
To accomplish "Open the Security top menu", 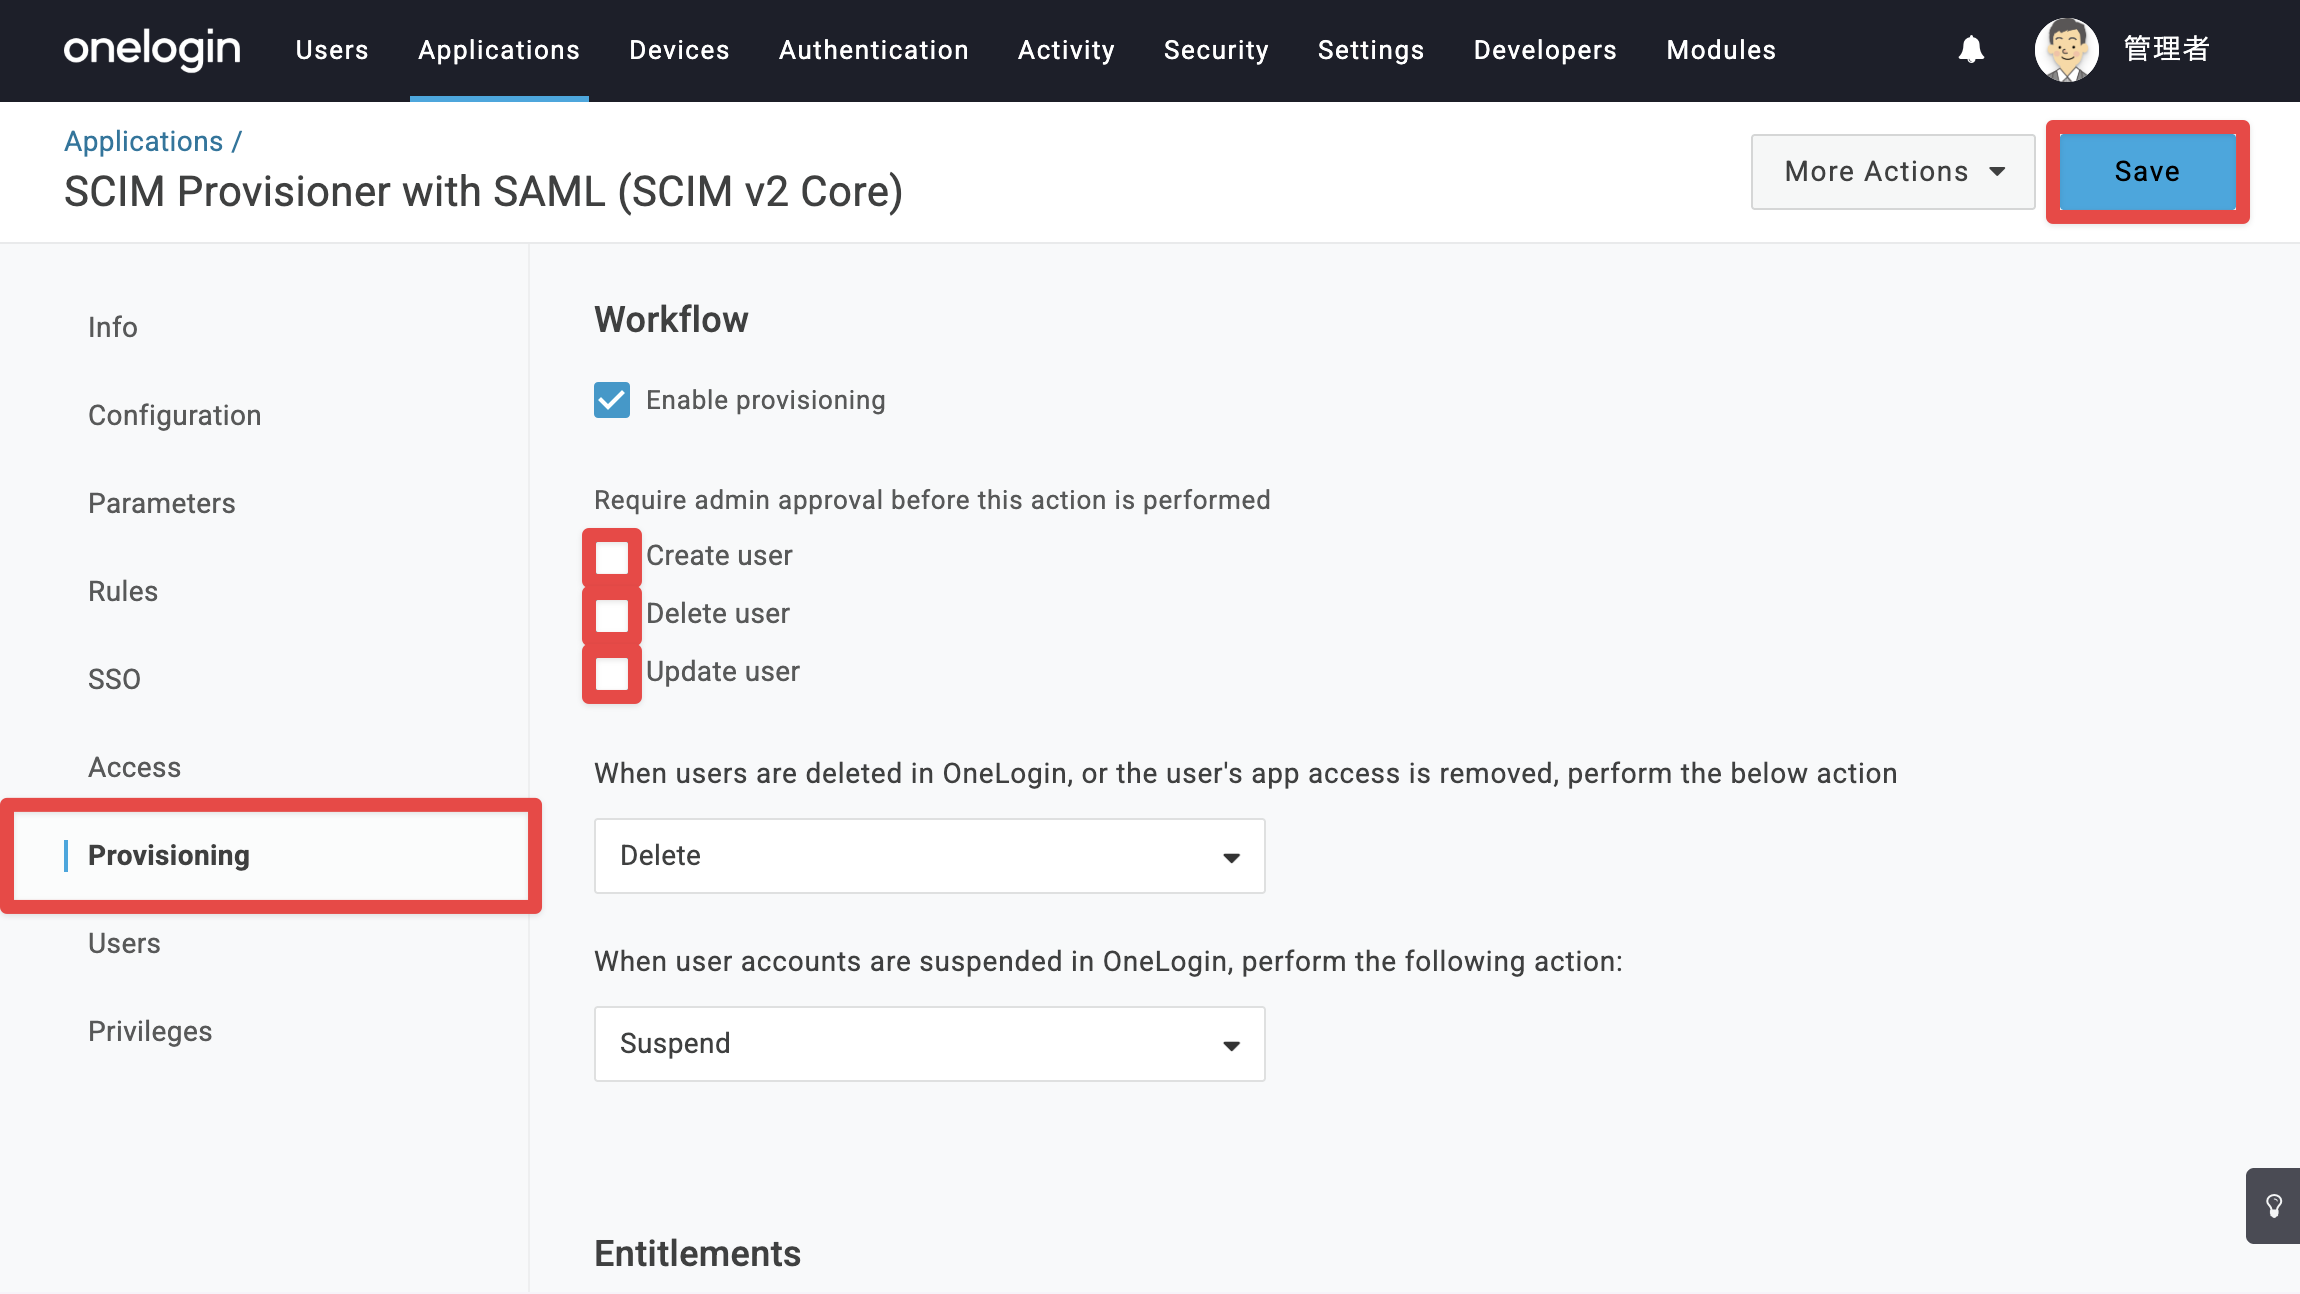I will [x=1216, y=50].
